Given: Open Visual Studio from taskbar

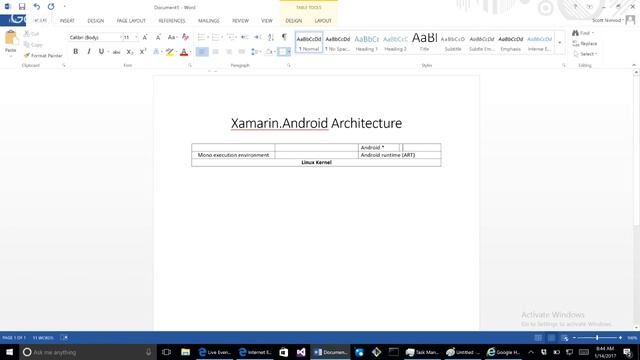Looking at the screenshot, I should click(301, 352).
